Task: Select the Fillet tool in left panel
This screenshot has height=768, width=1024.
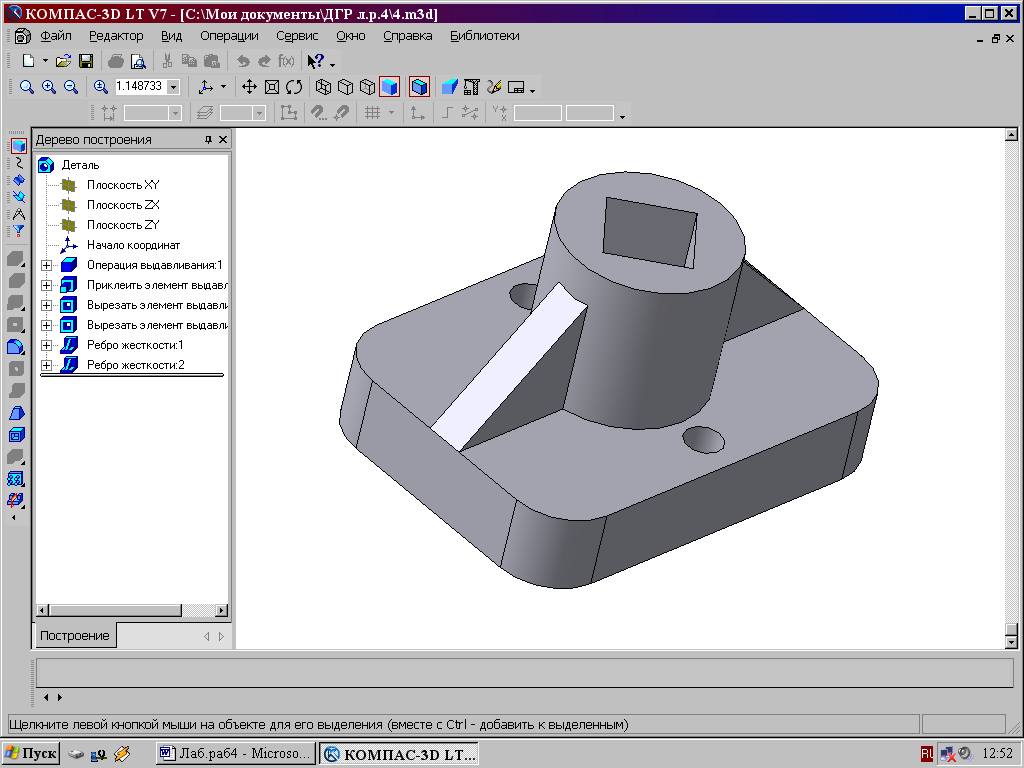Action: tap(16, 347)
